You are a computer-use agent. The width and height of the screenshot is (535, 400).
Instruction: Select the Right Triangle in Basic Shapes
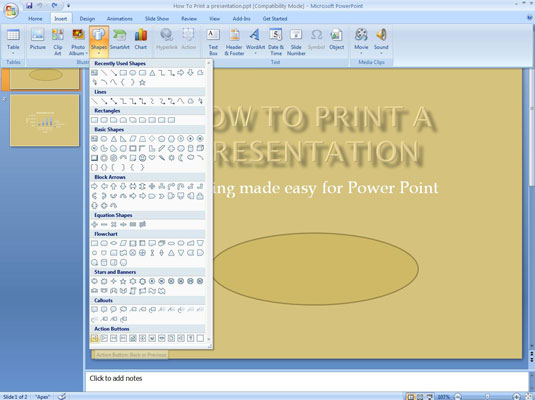(123, 139)
